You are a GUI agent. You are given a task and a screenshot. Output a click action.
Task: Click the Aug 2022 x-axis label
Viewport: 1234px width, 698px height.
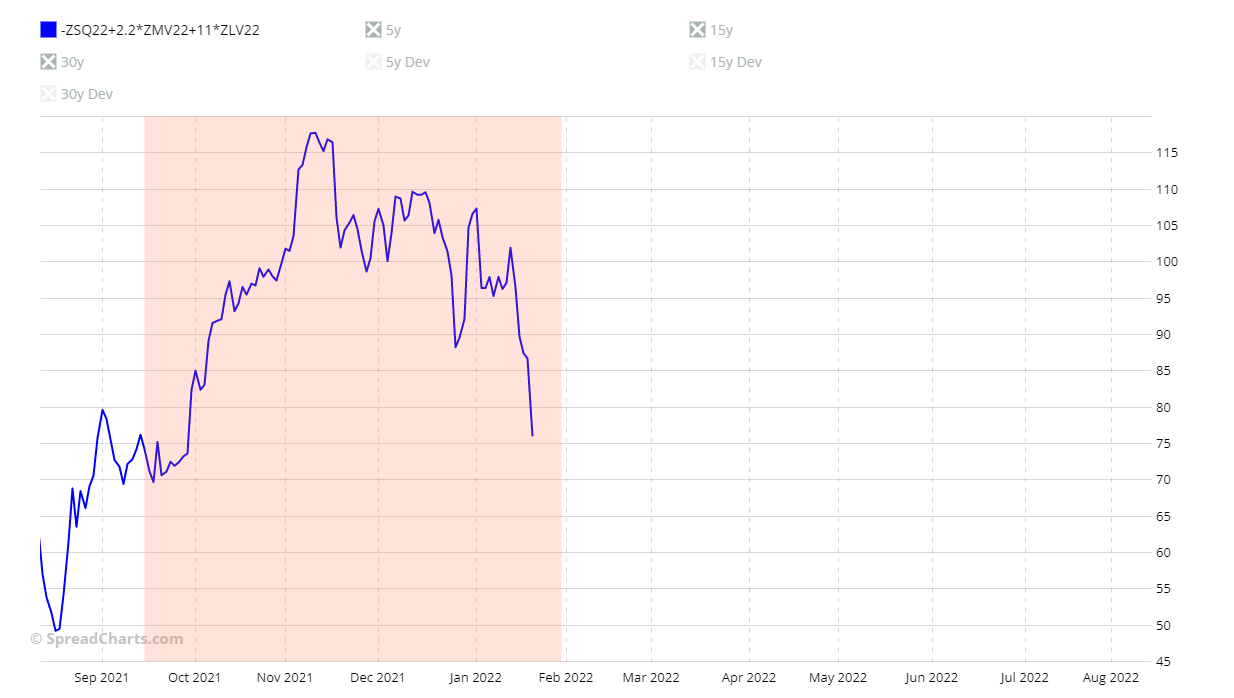tap(1110, 678)
